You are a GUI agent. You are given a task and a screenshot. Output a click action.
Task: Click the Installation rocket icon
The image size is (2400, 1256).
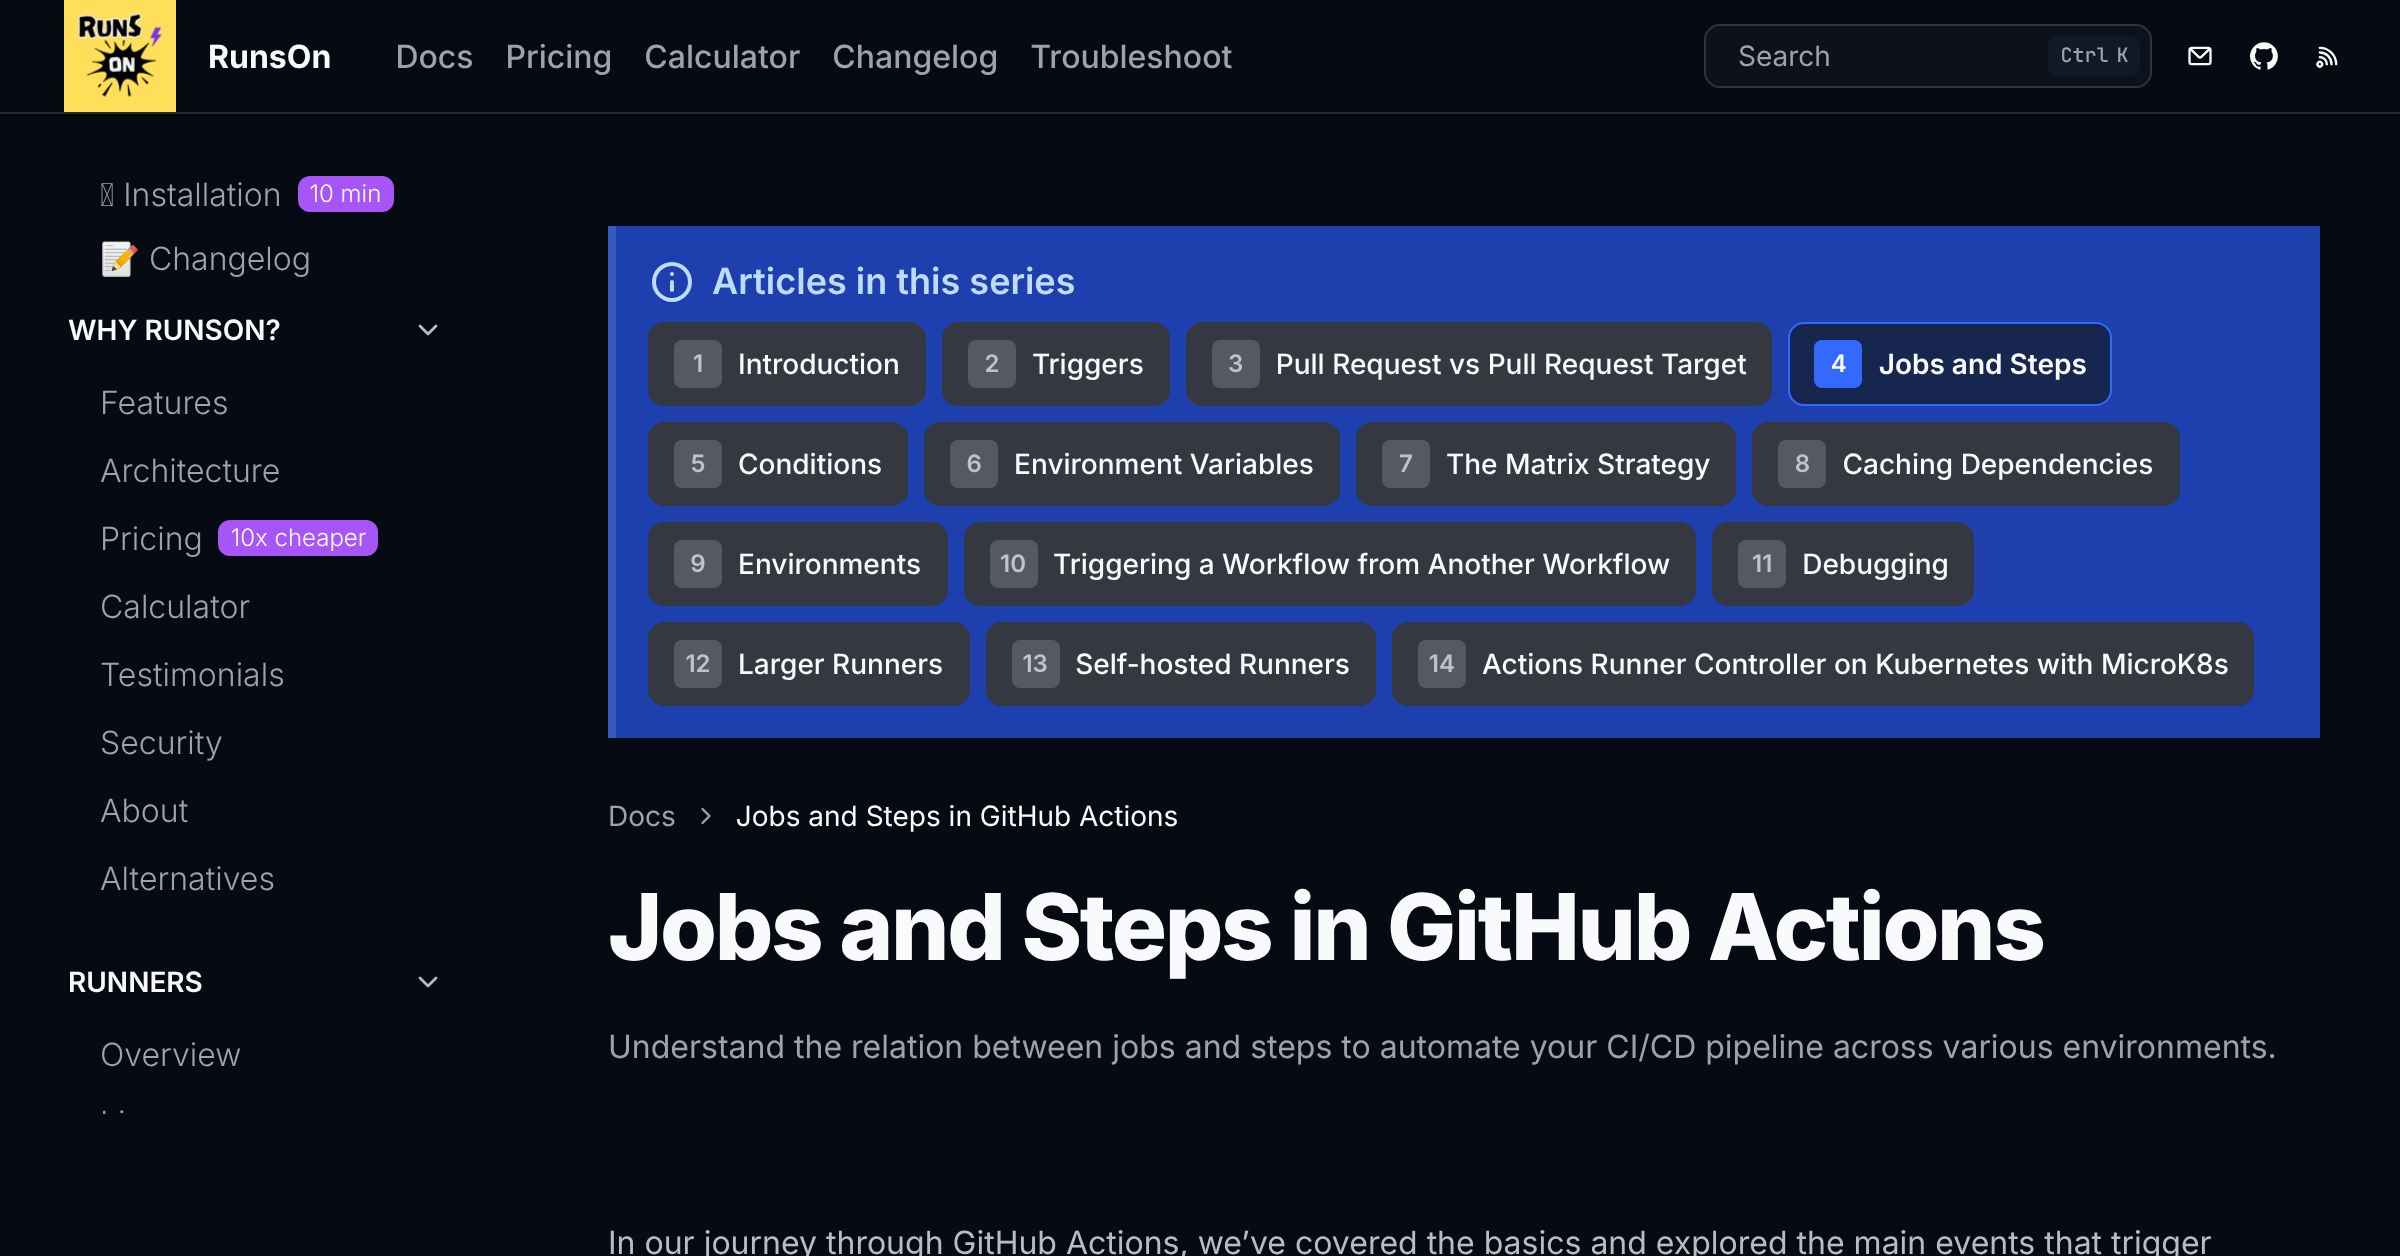point(108,193)
